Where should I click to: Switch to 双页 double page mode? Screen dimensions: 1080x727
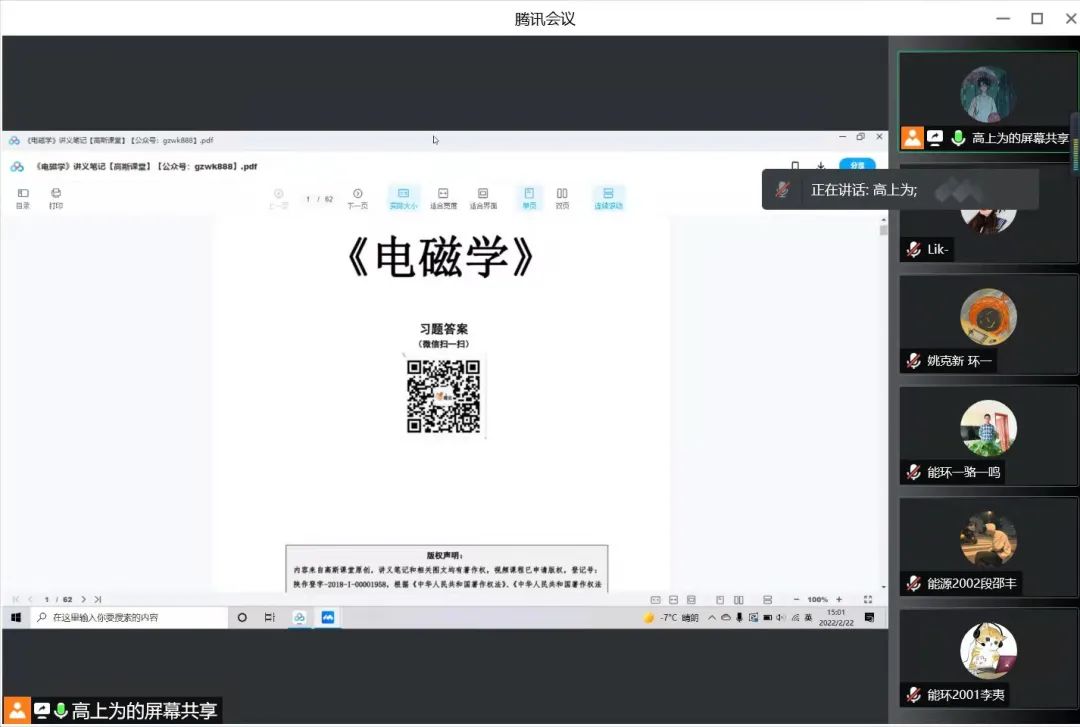[562, 198]
